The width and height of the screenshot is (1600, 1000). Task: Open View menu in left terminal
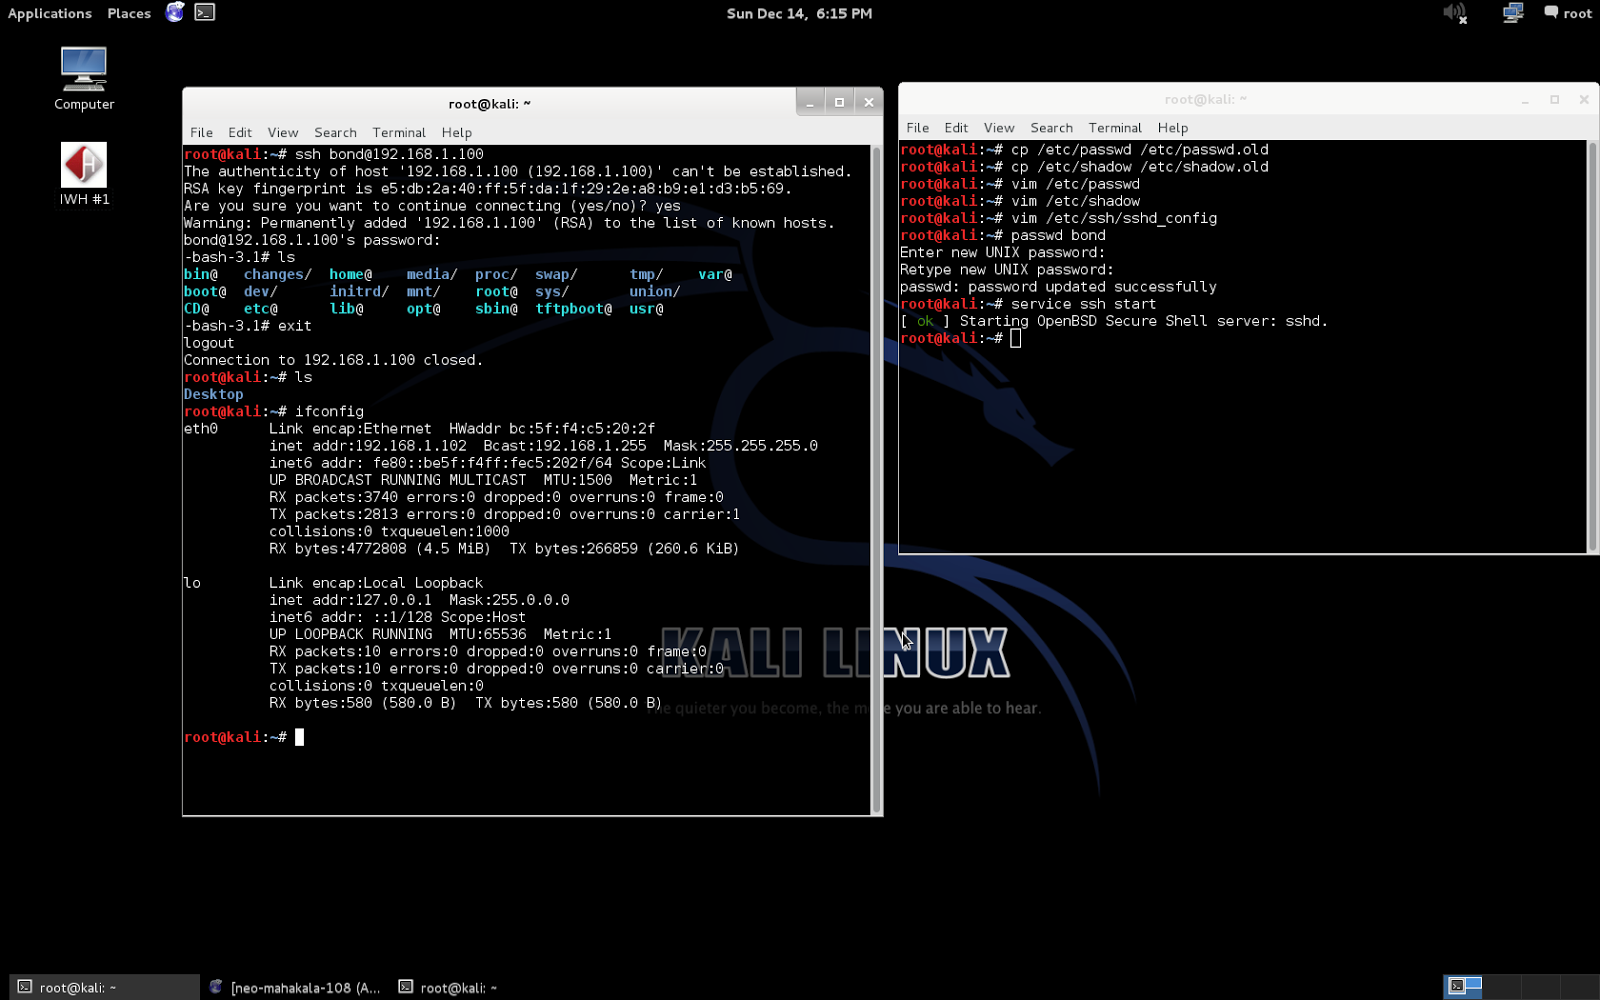283,132
